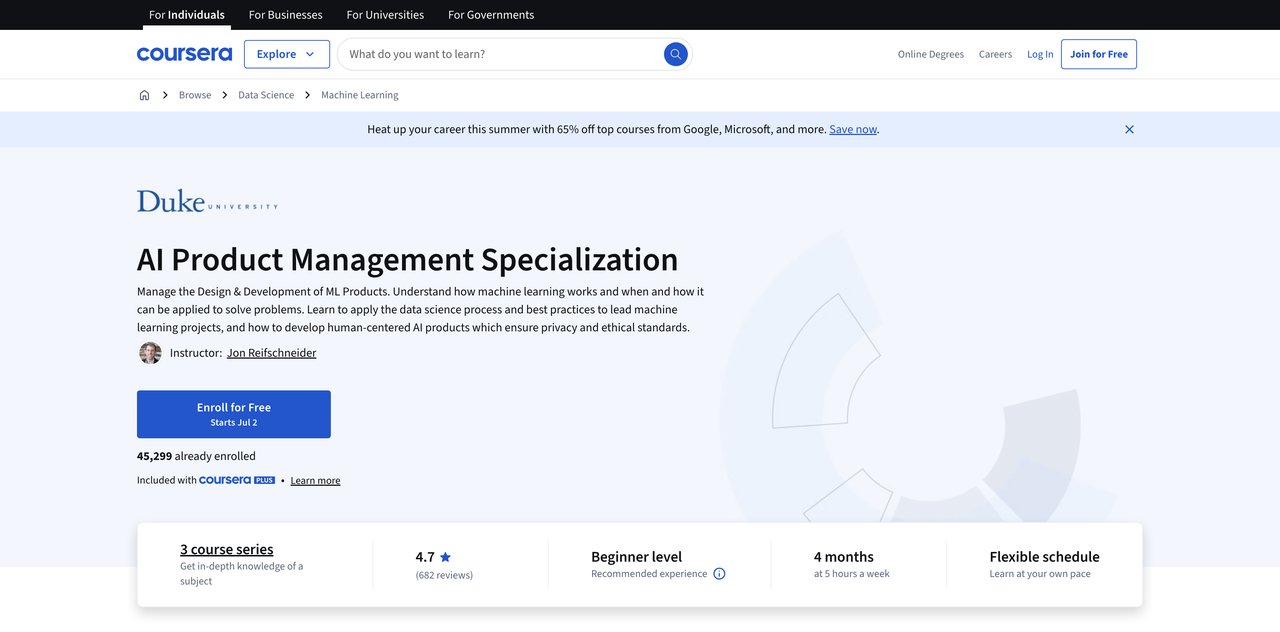Click the 4.7 rating value

[x=425, y=557]
